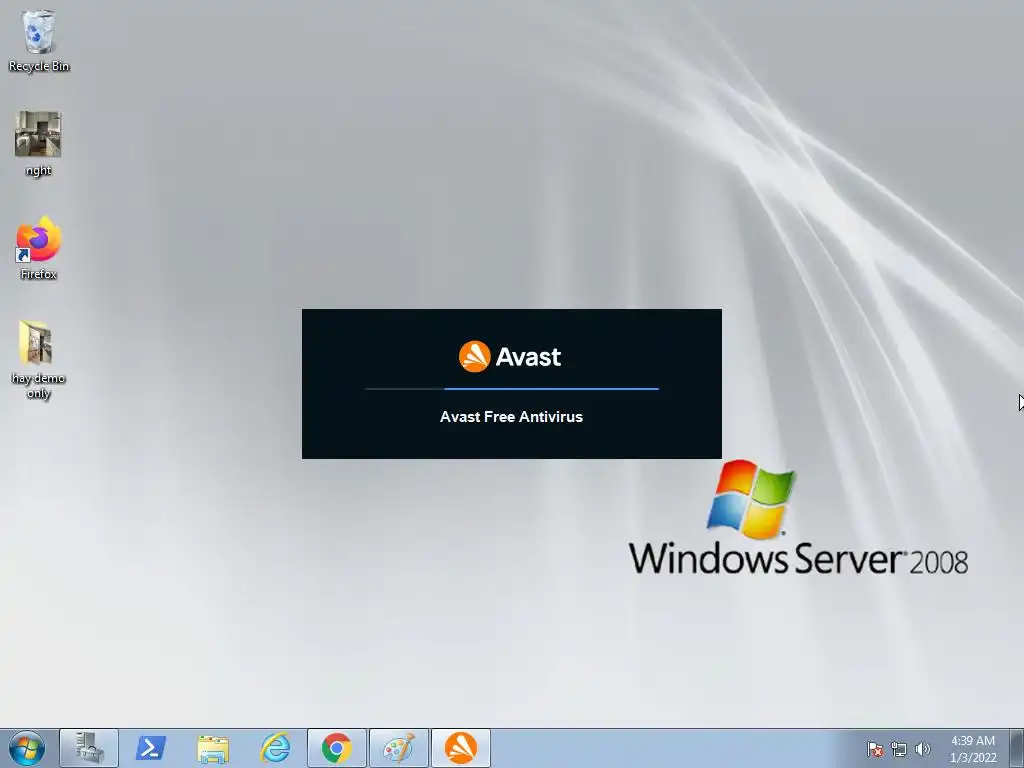The width and height of the screenshot is (1024, 768).
Task: Click the network status tray icon
Action: click(899, 749)
